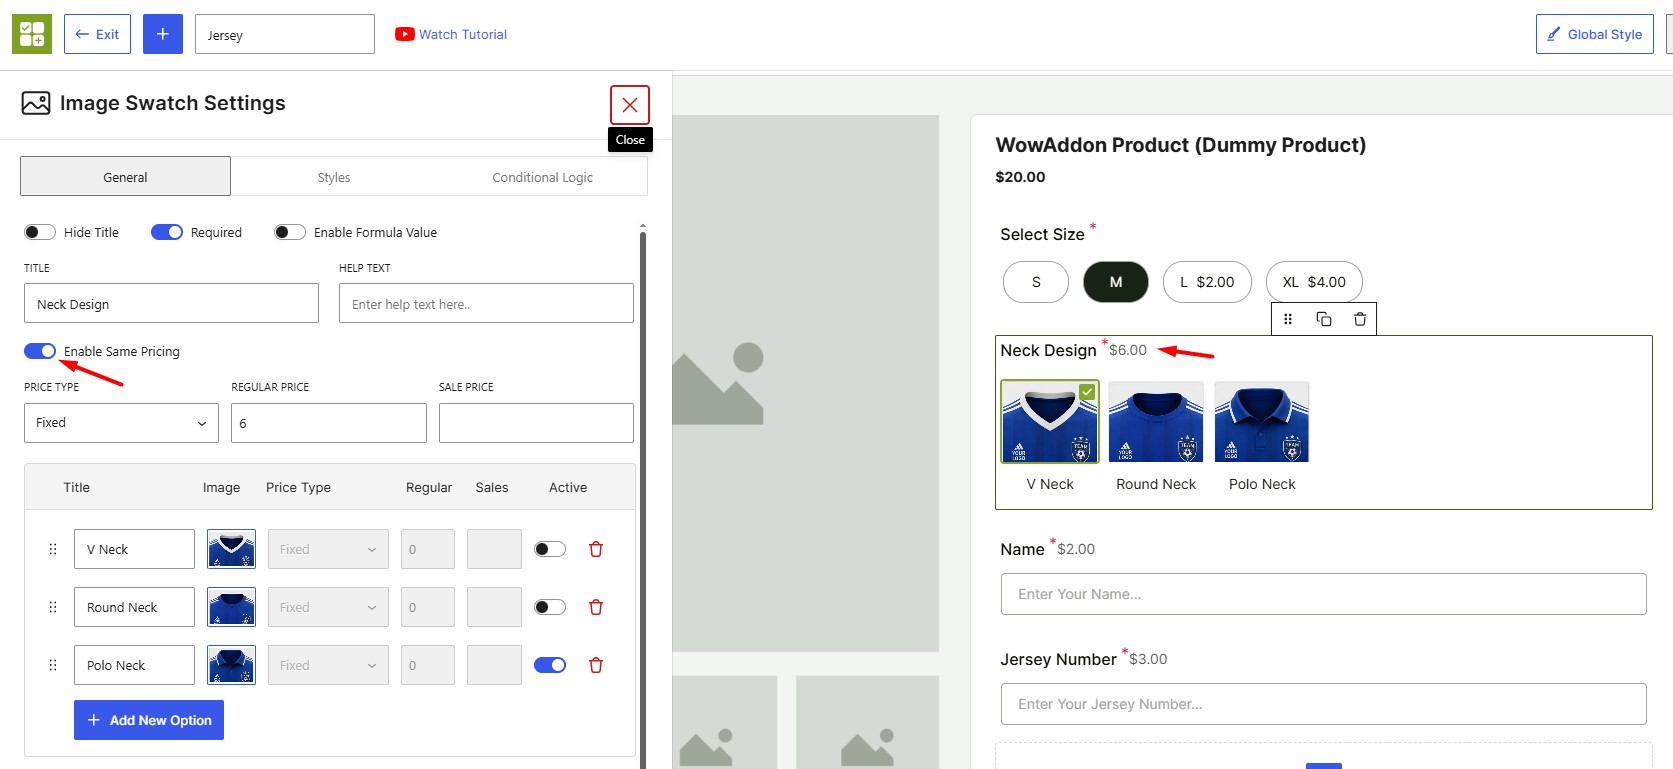The height and width of the screenshot is (769, 1673).
Task: Switch to the Styles tab
Action: (x=334, y=177)
